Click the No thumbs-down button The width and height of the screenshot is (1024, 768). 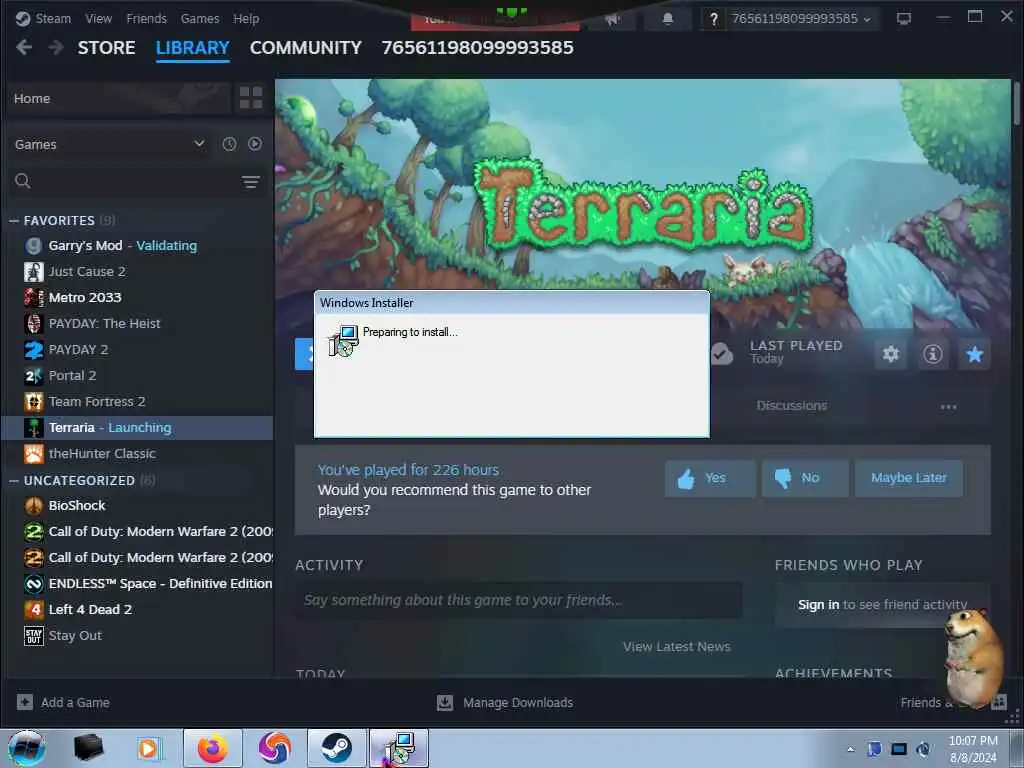click(805, 478)
